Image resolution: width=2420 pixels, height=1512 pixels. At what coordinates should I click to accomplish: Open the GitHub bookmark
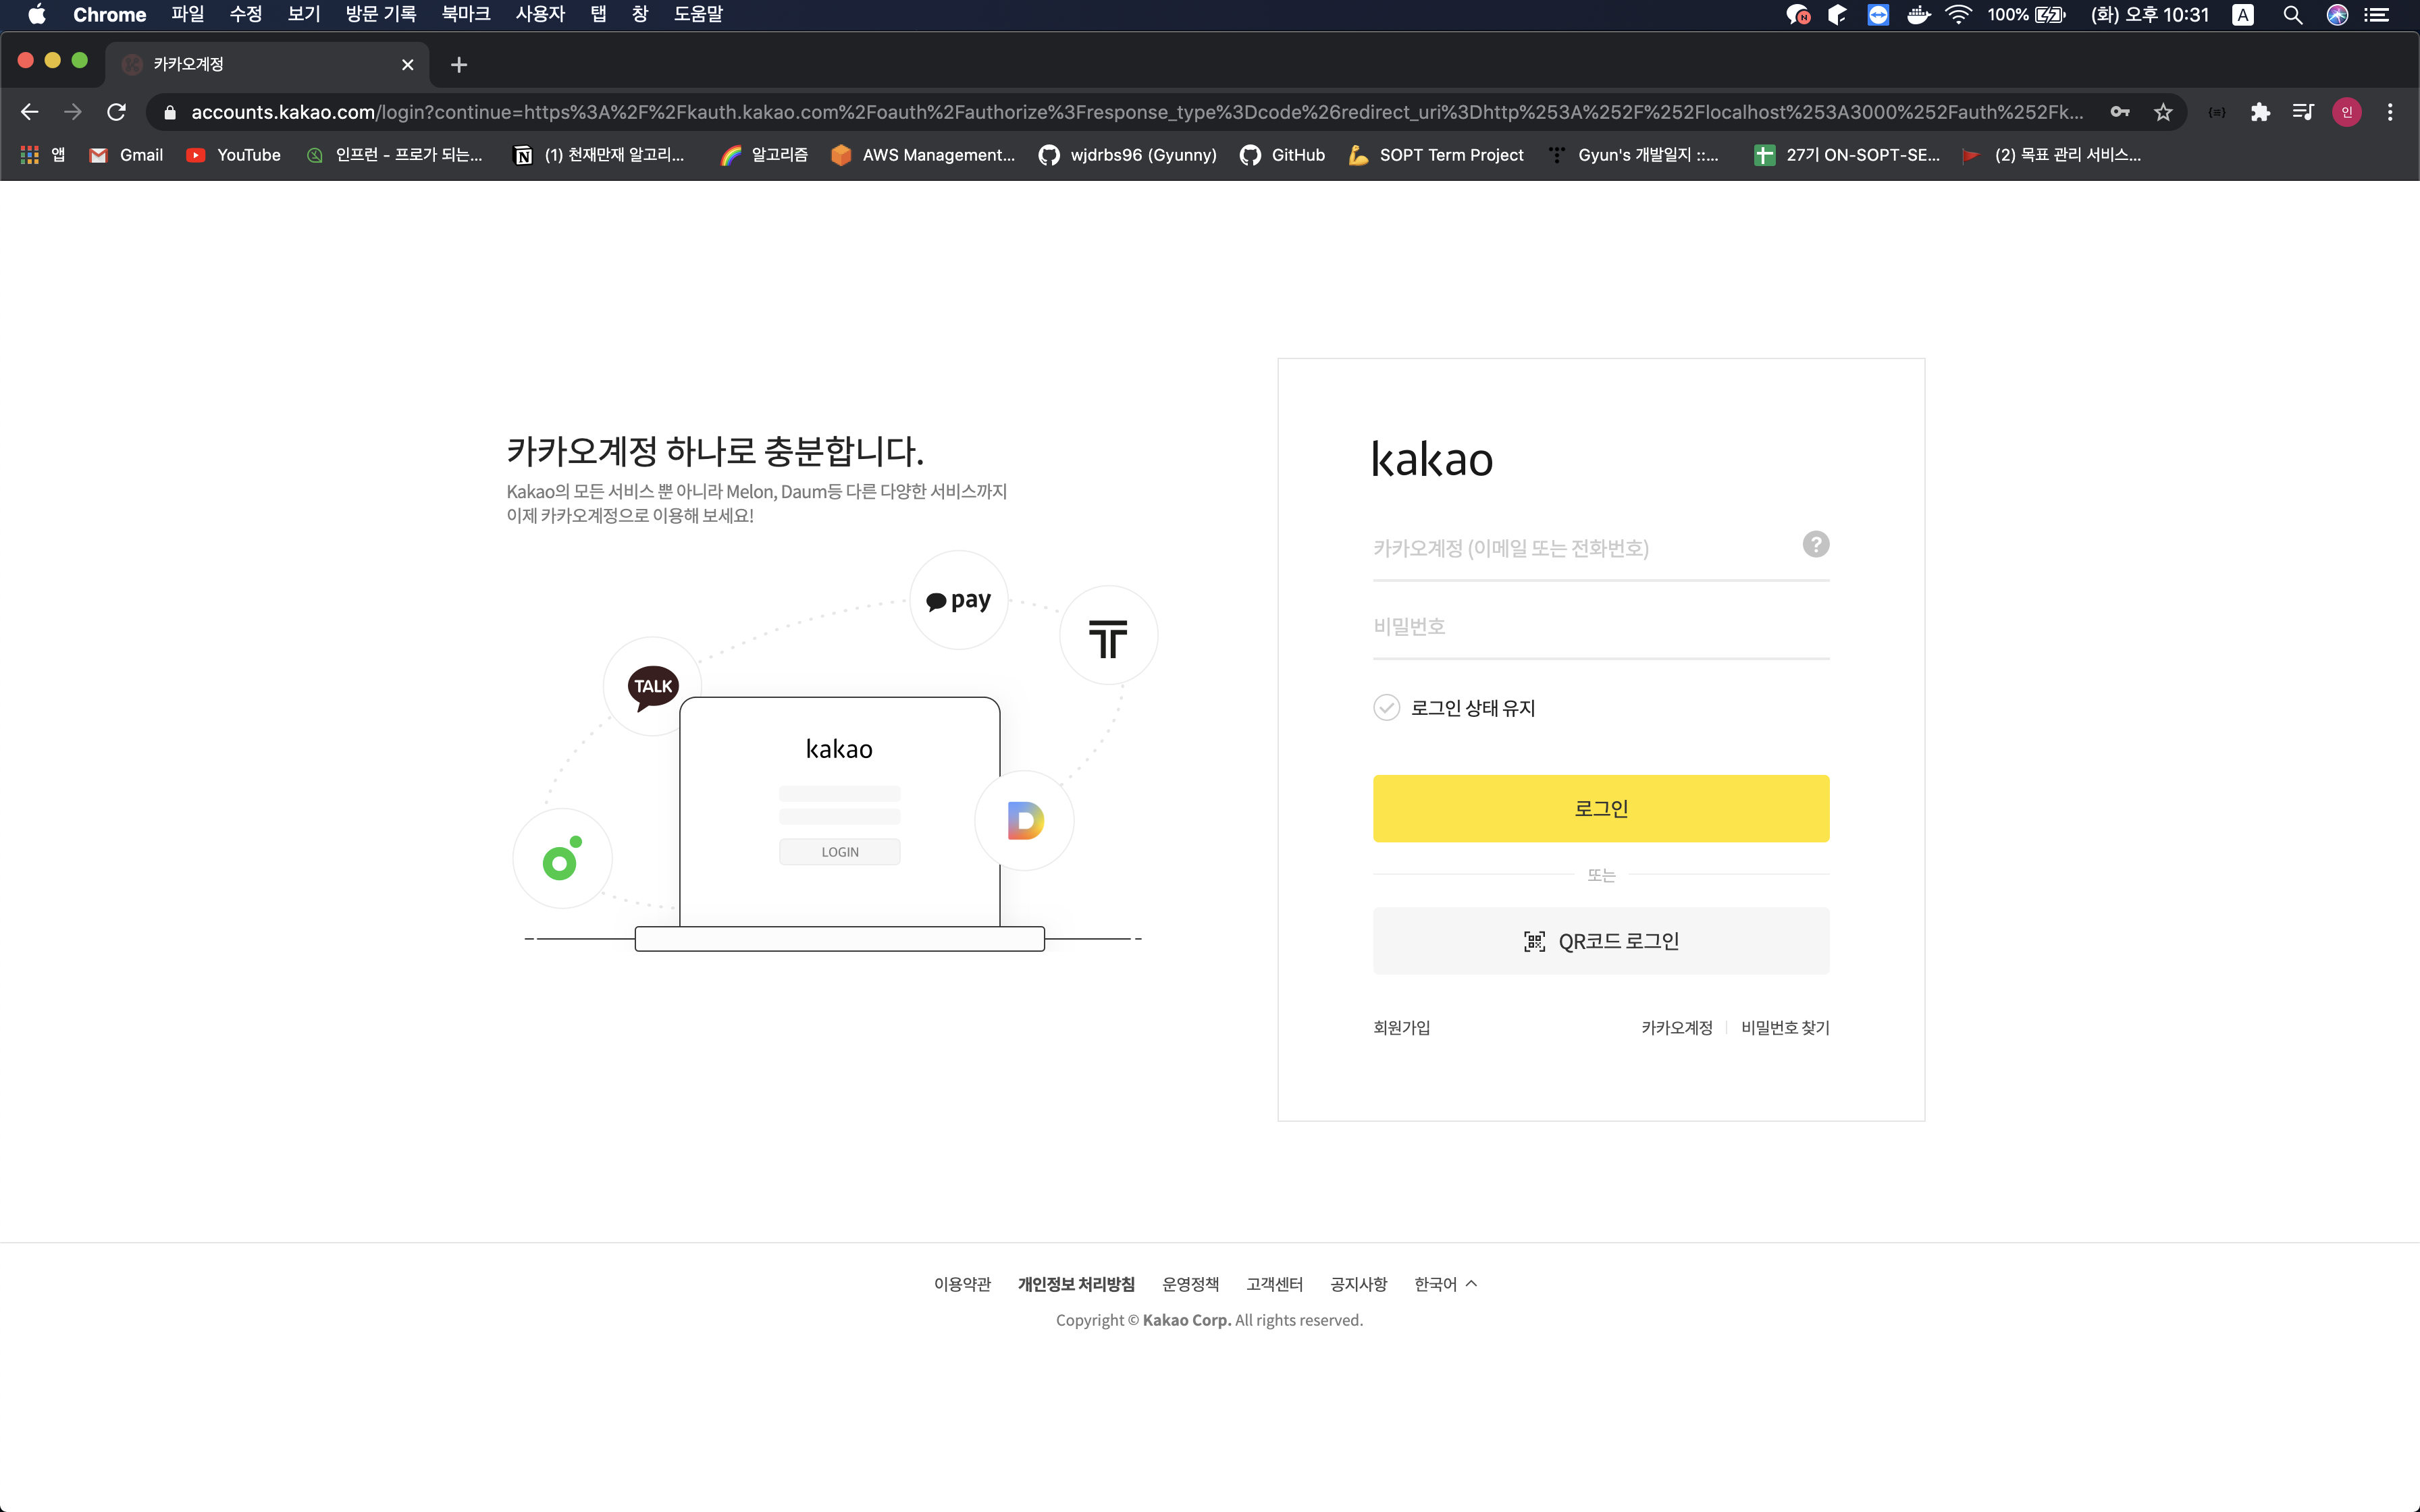click(x=1283, y=155)
